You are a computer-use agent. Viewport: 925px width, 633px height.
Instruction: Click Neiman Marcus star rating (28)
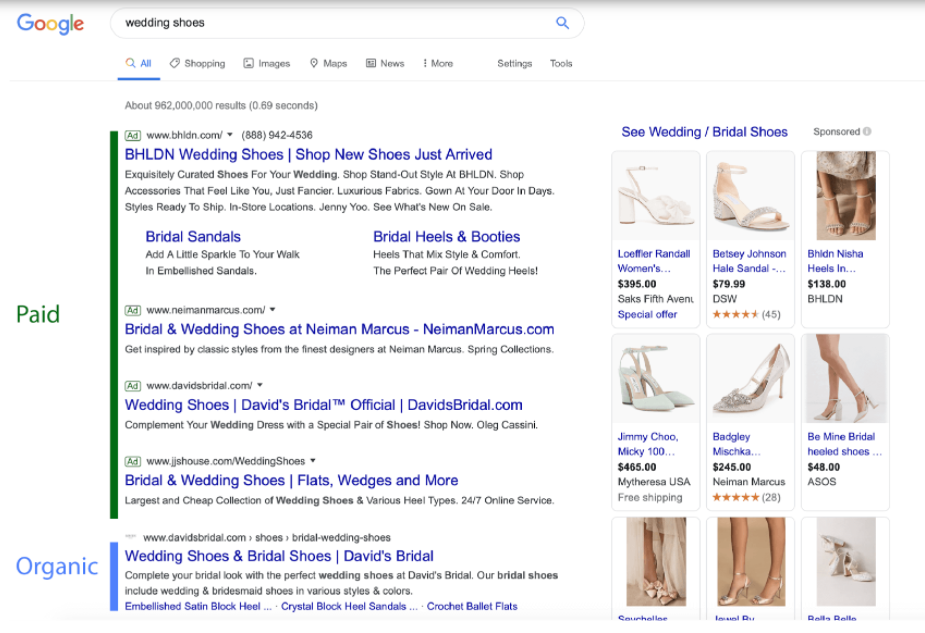pos(746,497)
